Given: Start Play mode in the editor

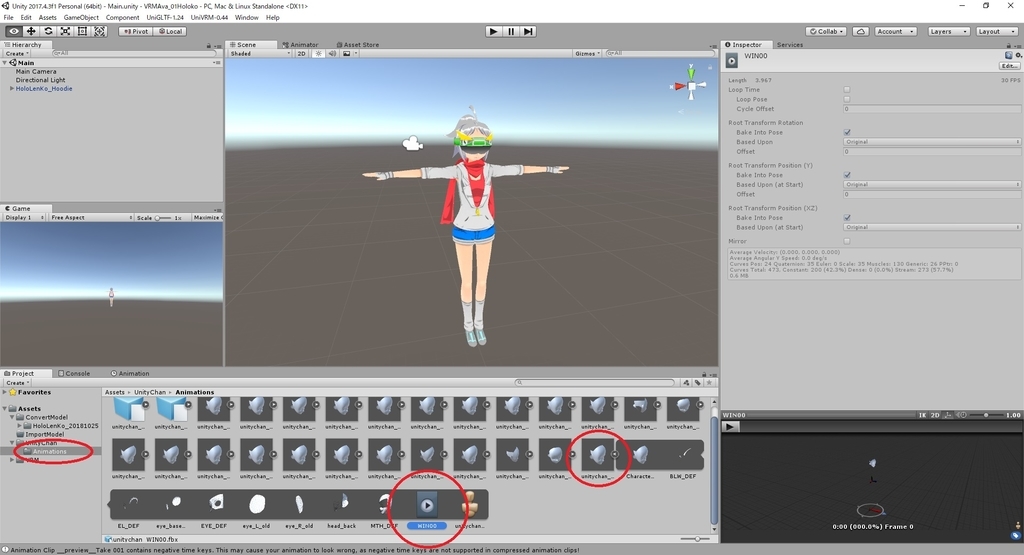Looking at the screenshot, I should pyautogui.click(x=494, y=31).
